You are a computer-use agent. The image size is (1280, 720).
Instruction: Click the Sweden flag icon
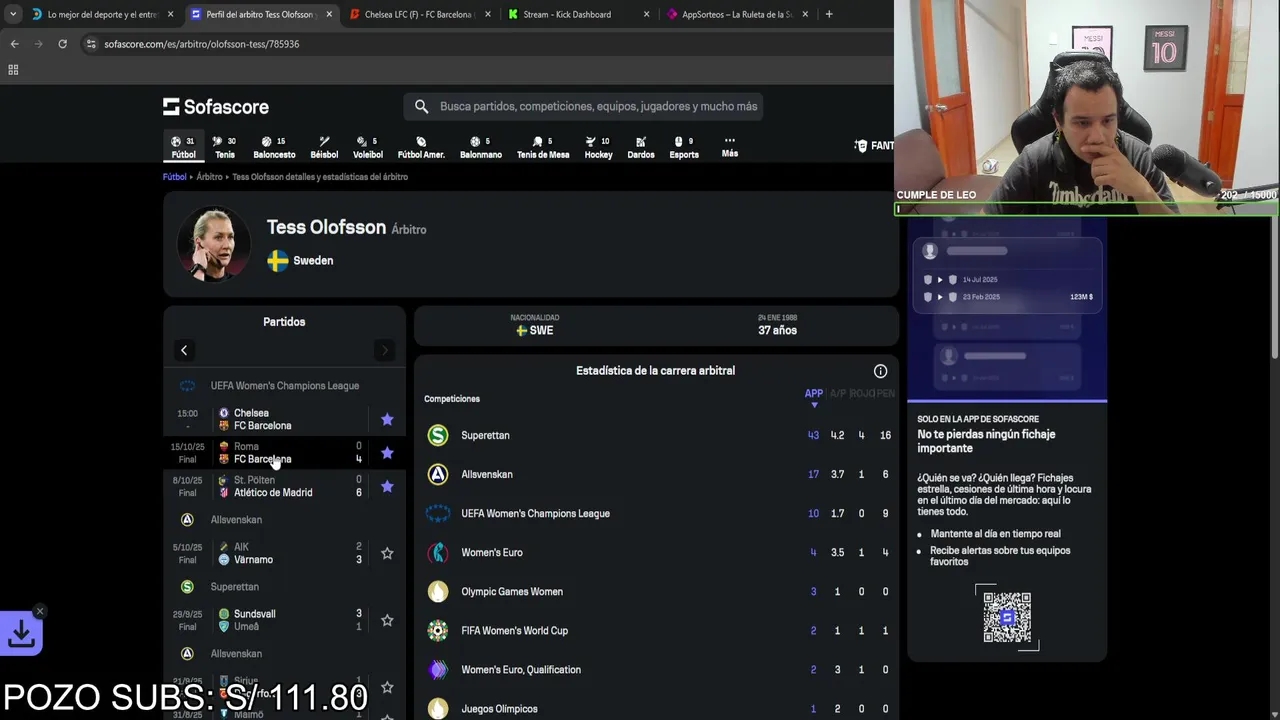pyautogui.click(x=277, y=261)
